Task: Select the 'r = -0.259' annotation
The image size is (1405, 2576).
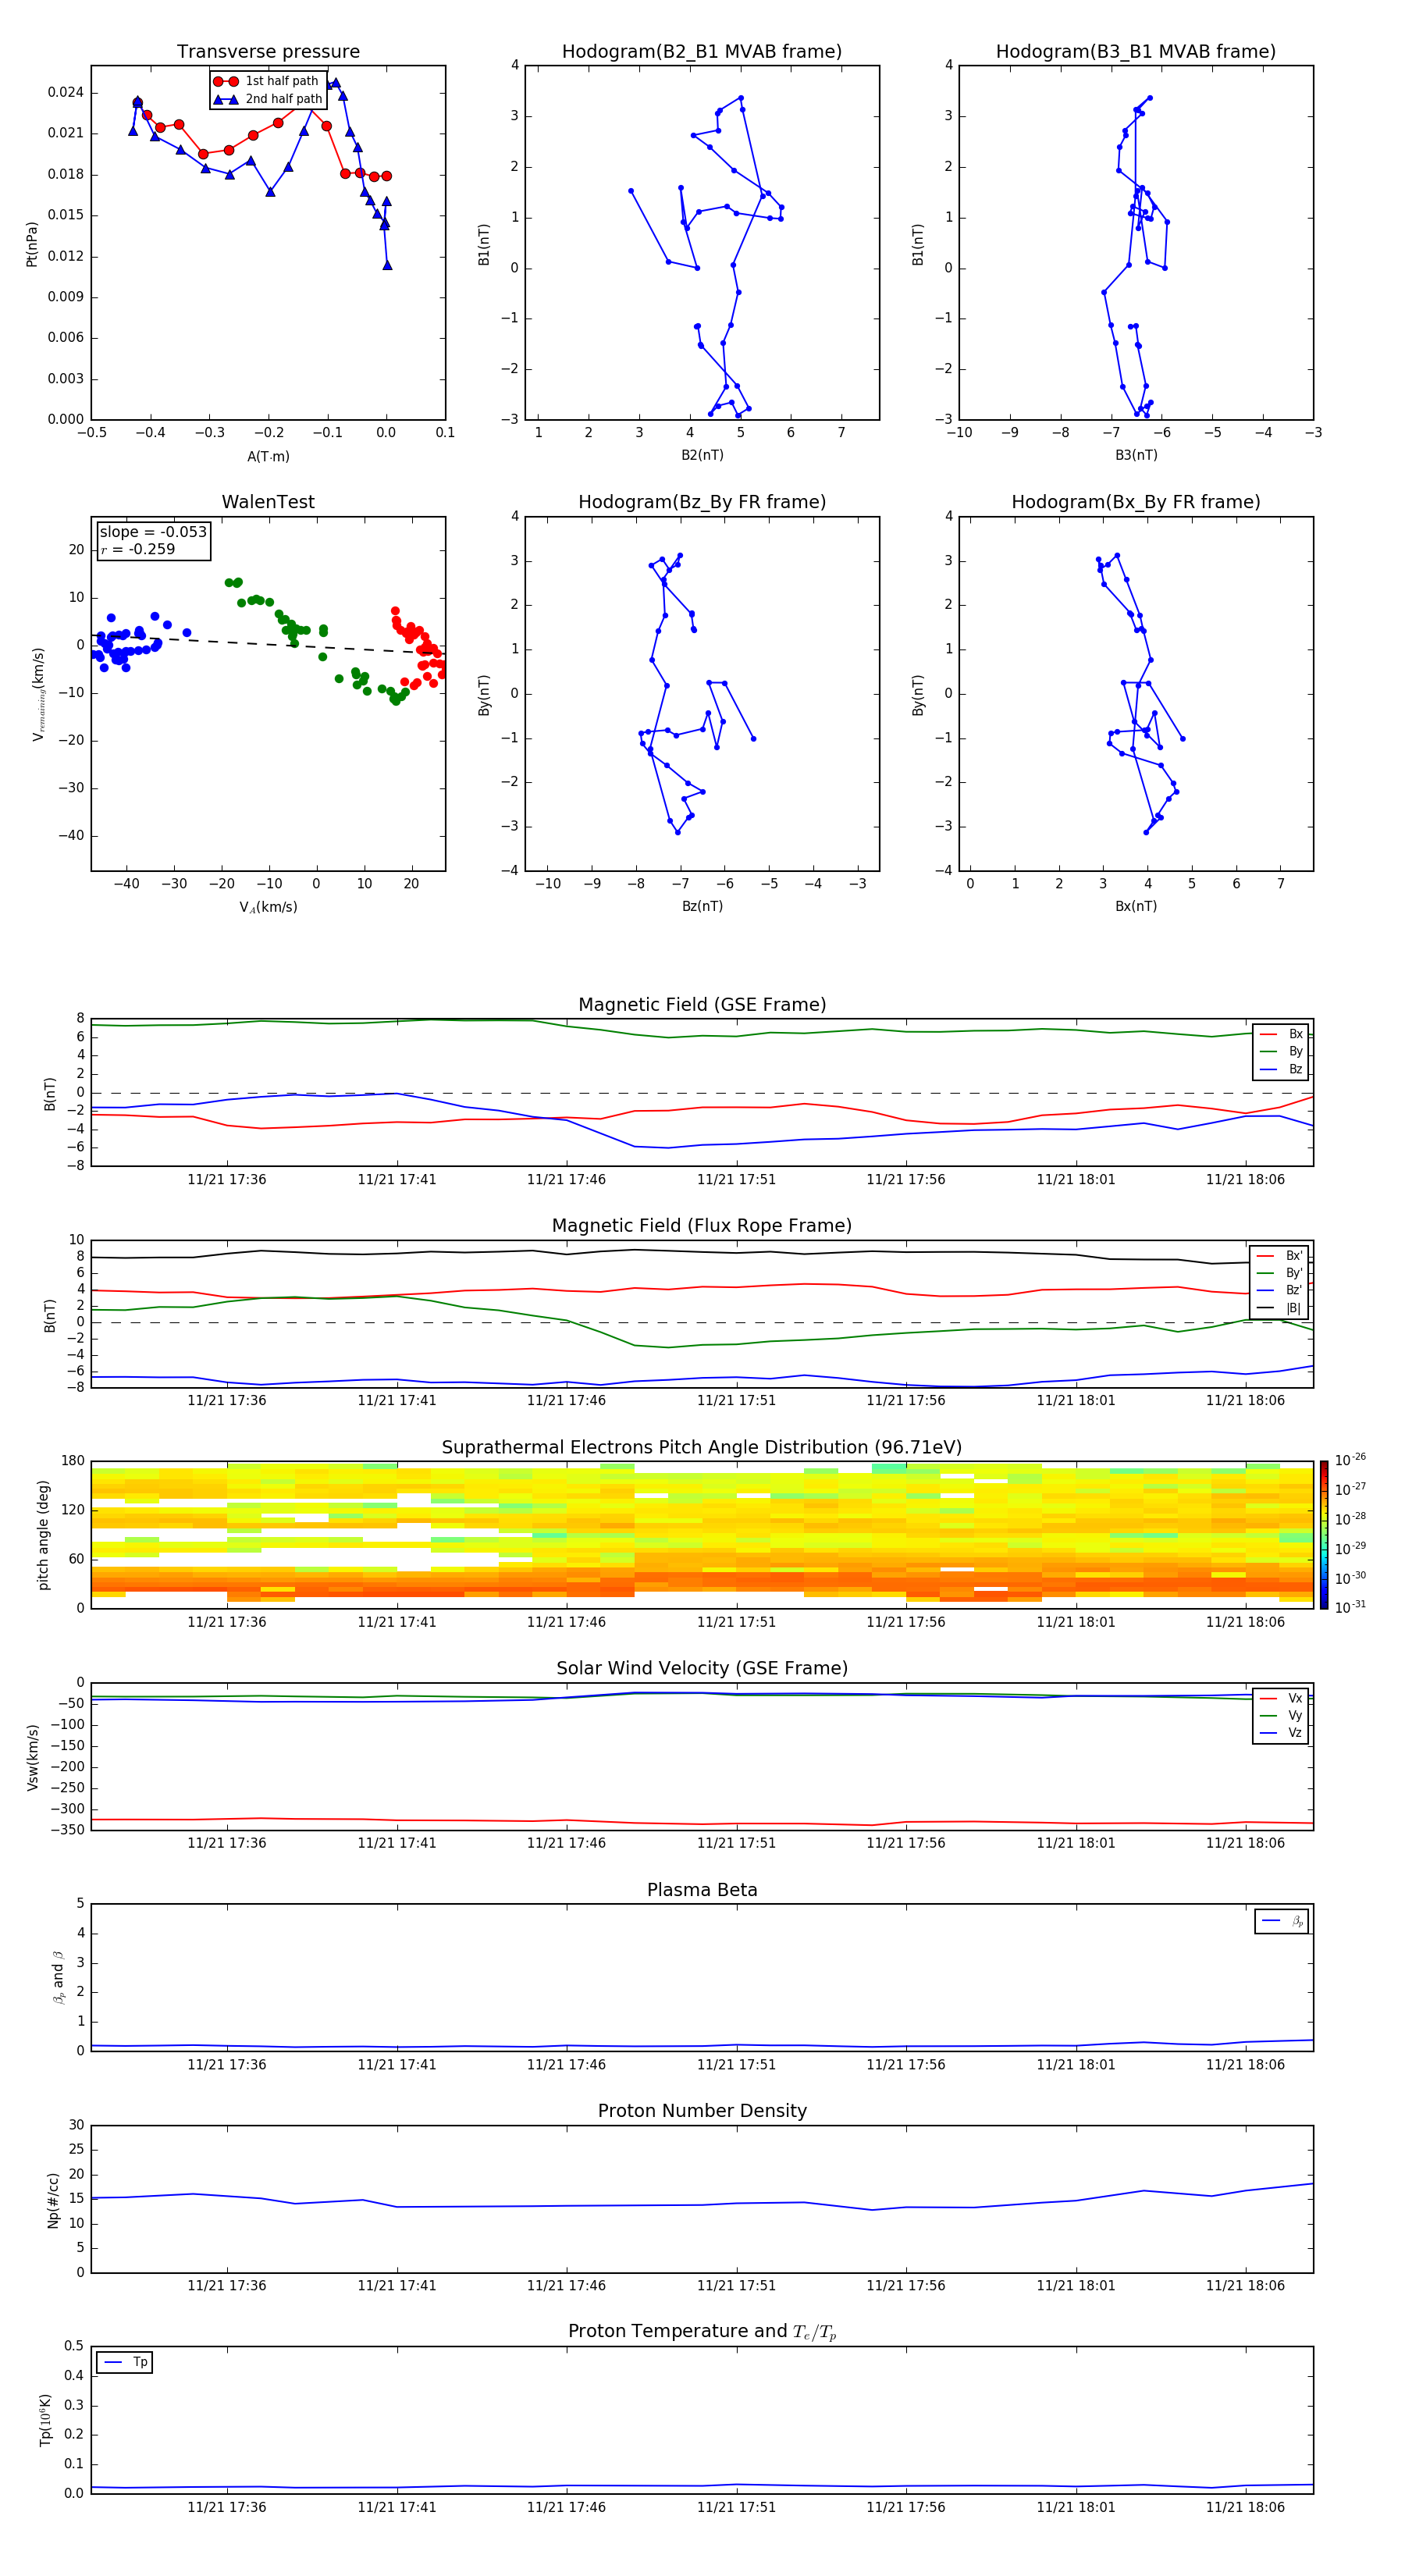Action: [x=138, y=549]
